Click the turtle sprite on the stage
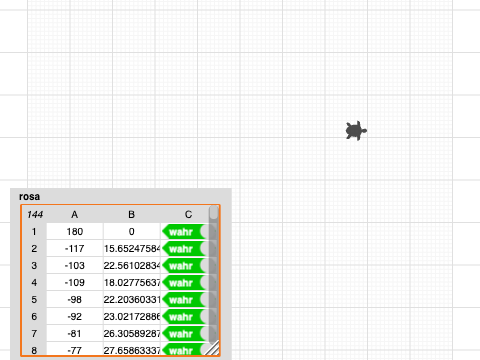Image resolution: width=480 pixels, height=360 pixels. point(356,131)
